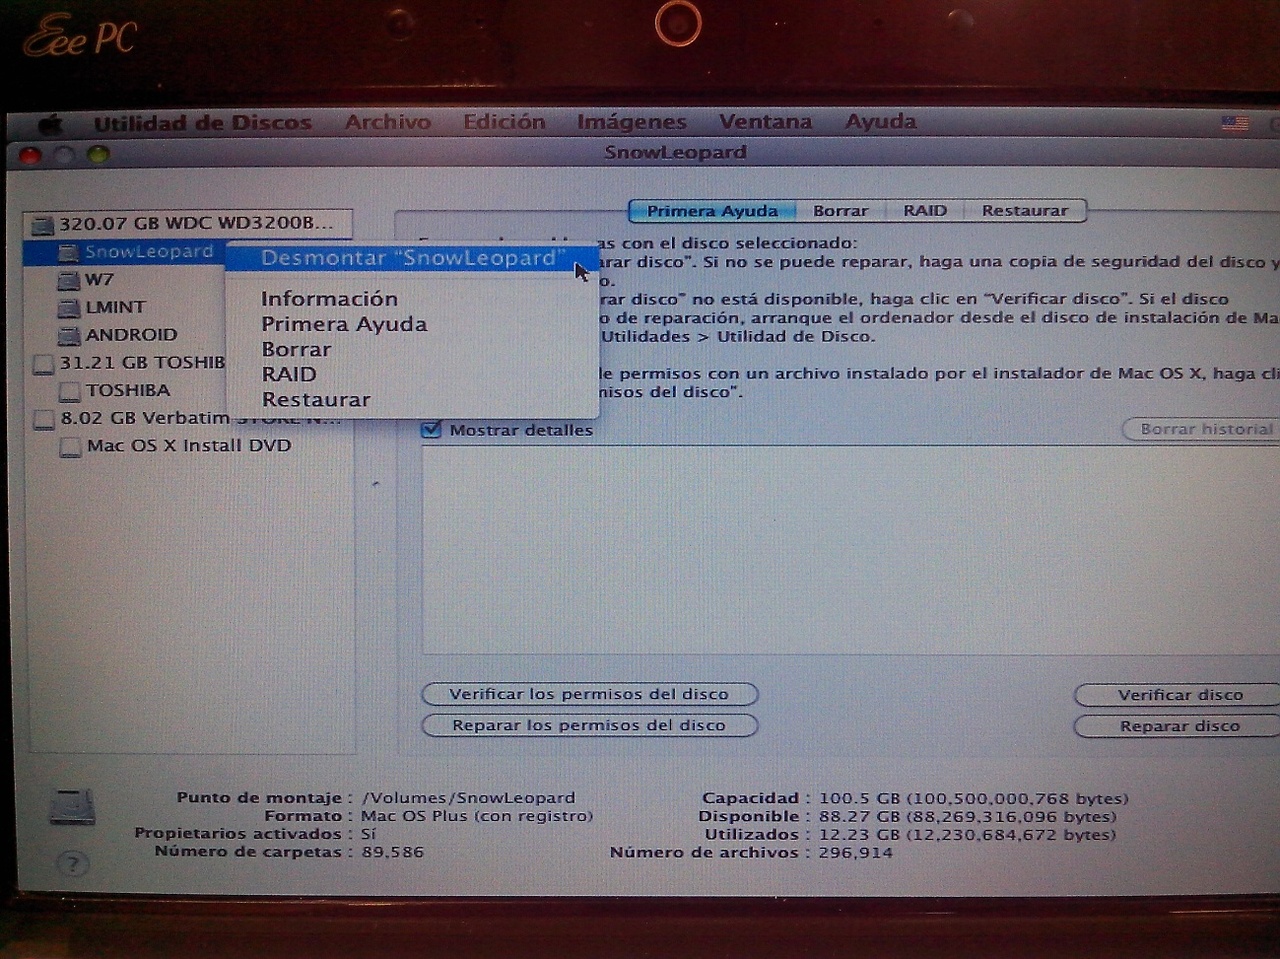Image resolution: width=1280 pixels, height=959 pixels.
Task: Choose Desmontar "SnowLeopard" from context menu
Action: coord(408,258)
